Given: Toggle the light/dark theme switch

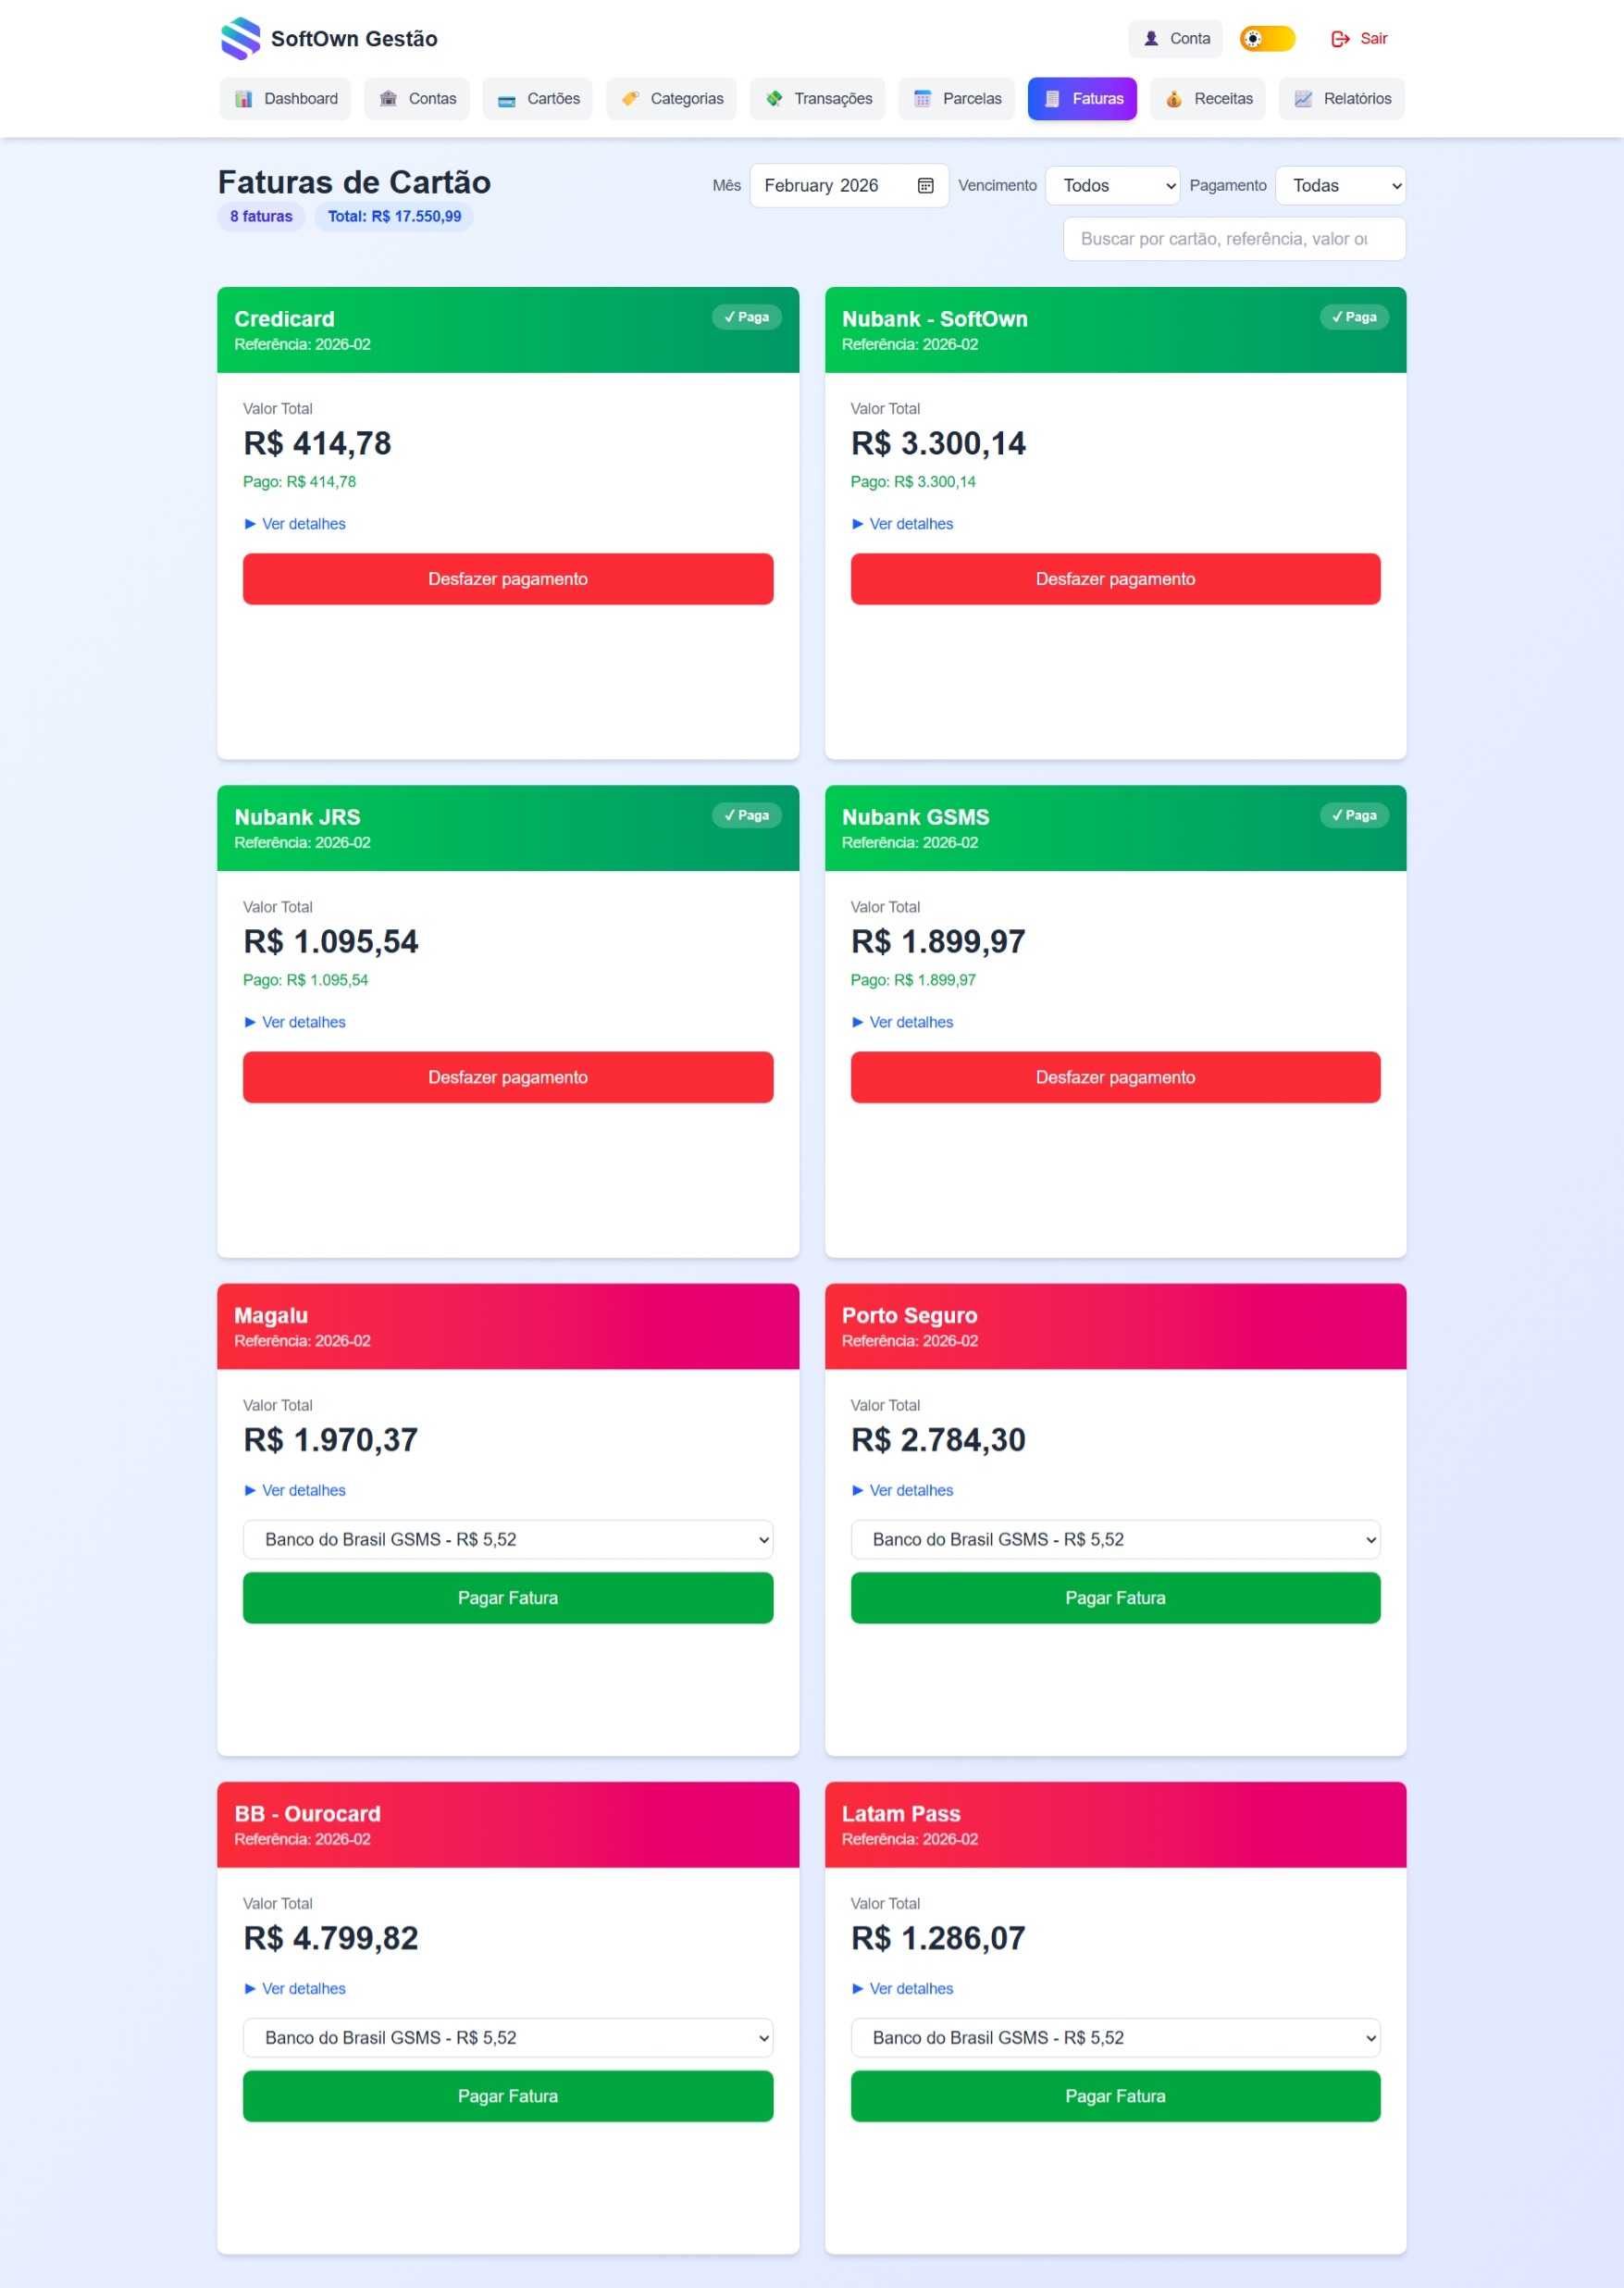Looking at the screenshot, I should (x=1266, y=39).
